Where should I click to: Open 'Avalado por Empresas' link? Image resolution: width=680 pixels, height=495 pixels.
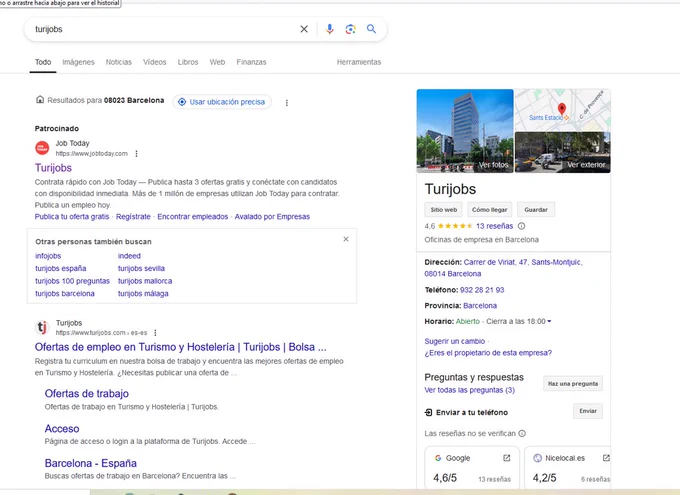pos(272,216)
